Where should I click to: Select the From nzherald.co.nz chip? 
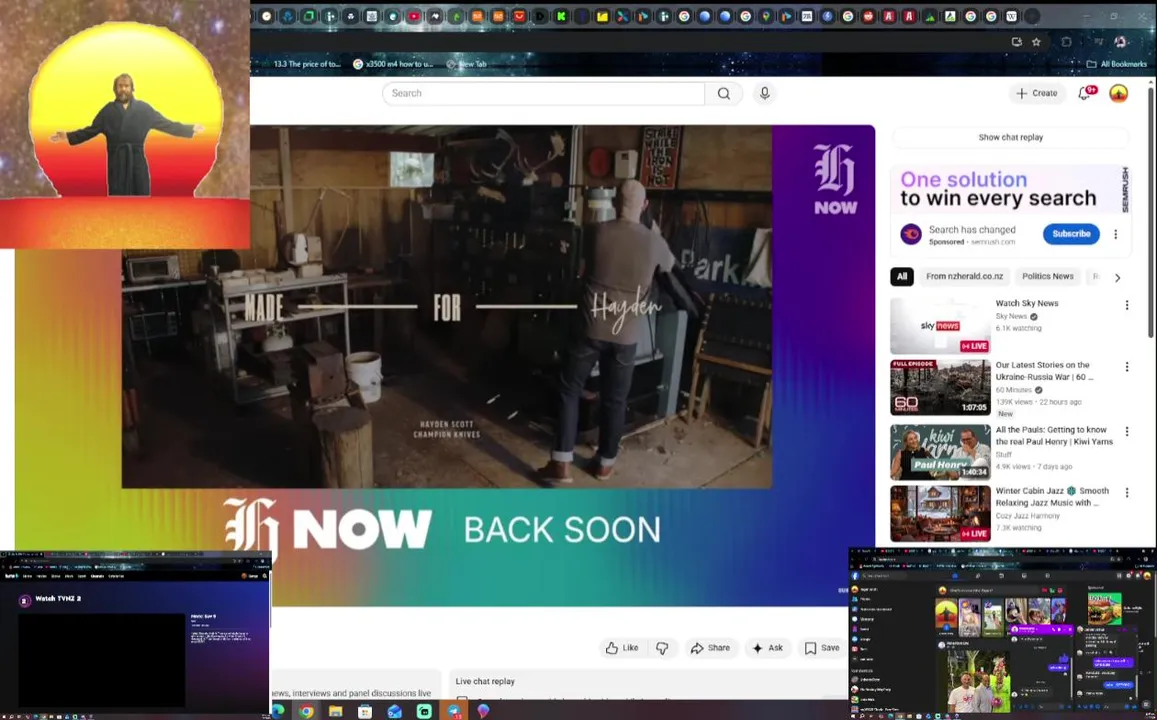click(964, 277)
